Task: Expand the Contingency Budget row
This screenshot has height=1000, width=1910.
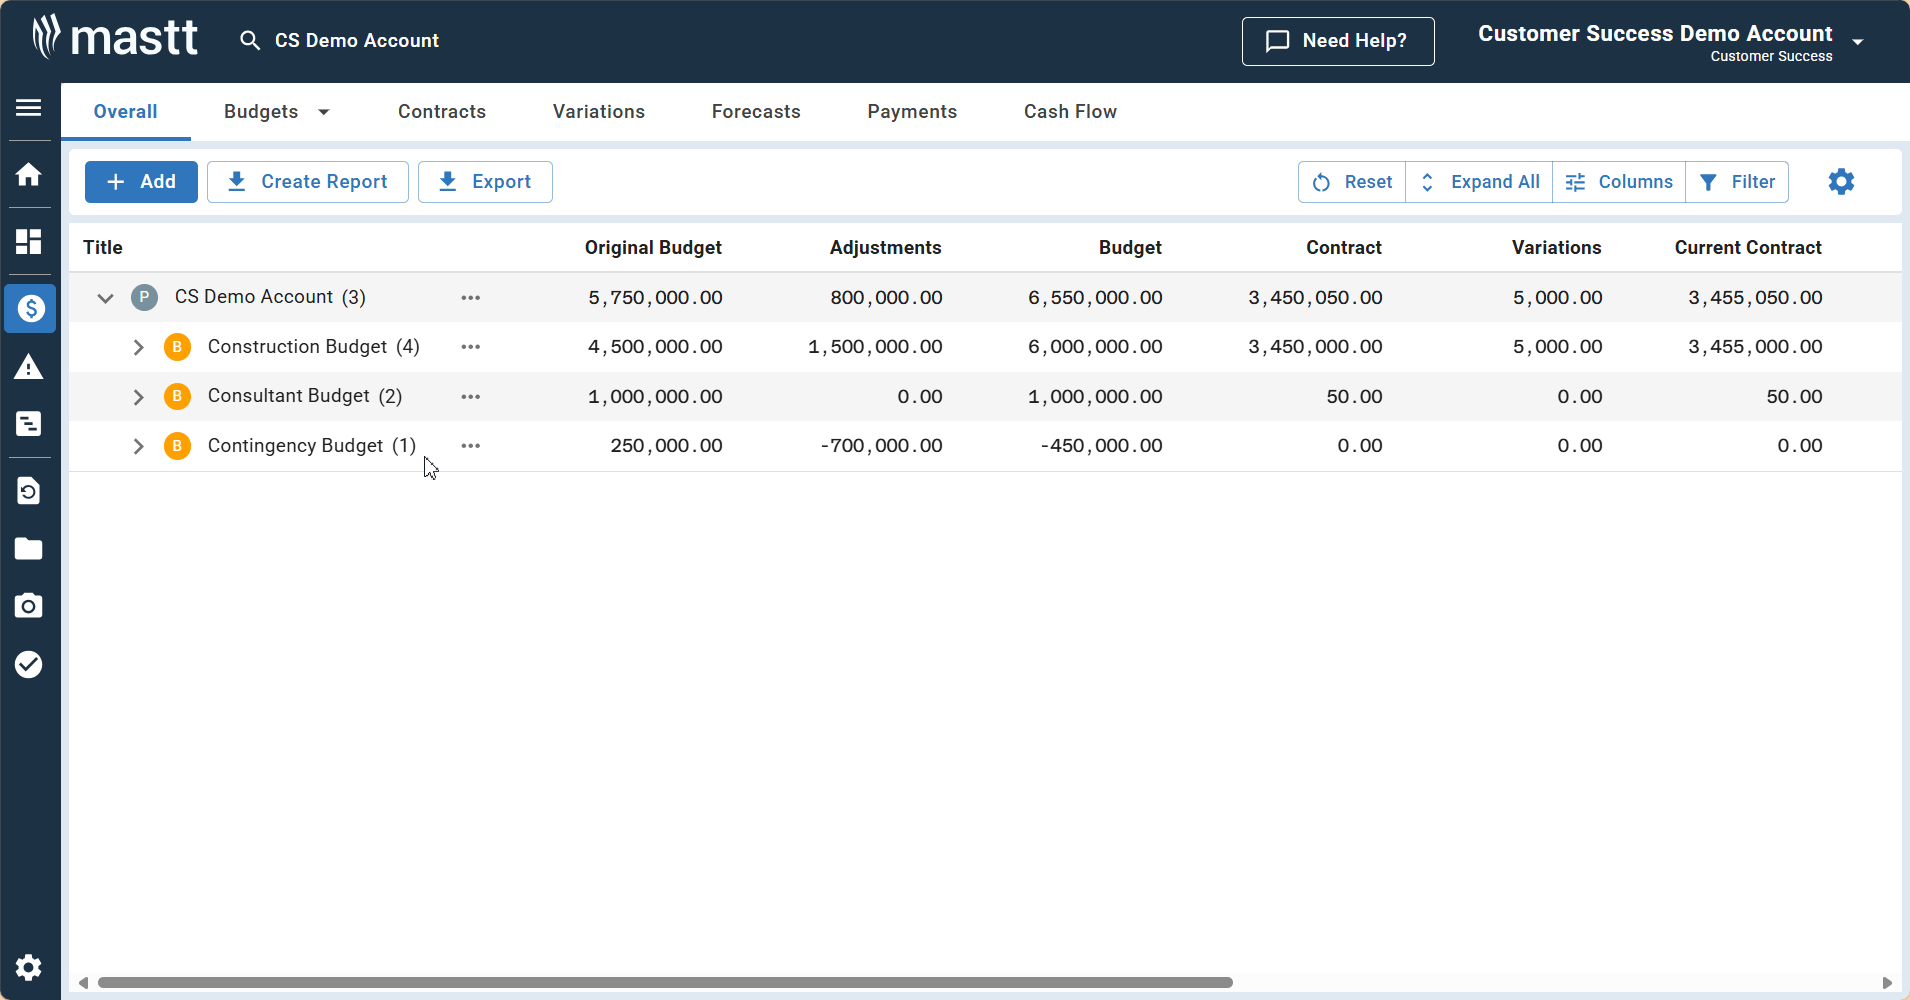Action: click(x=139, y=446)
